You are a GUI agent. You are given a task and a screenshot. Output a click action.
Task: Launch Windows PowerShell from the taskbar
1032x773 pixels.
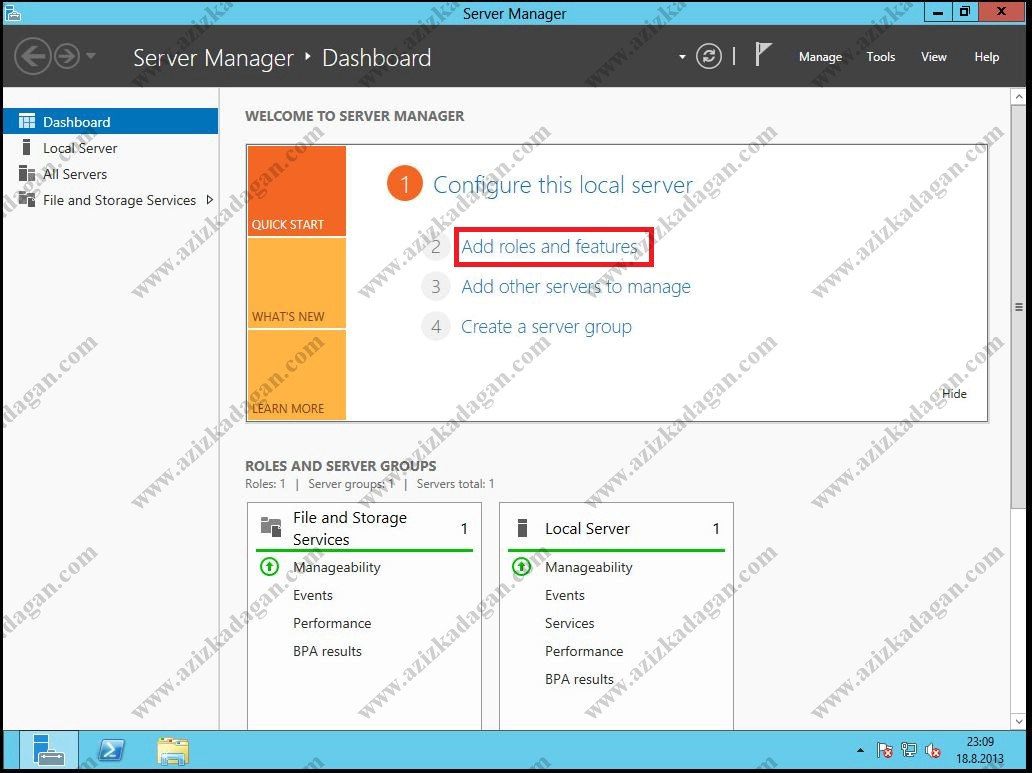point(111,750)
